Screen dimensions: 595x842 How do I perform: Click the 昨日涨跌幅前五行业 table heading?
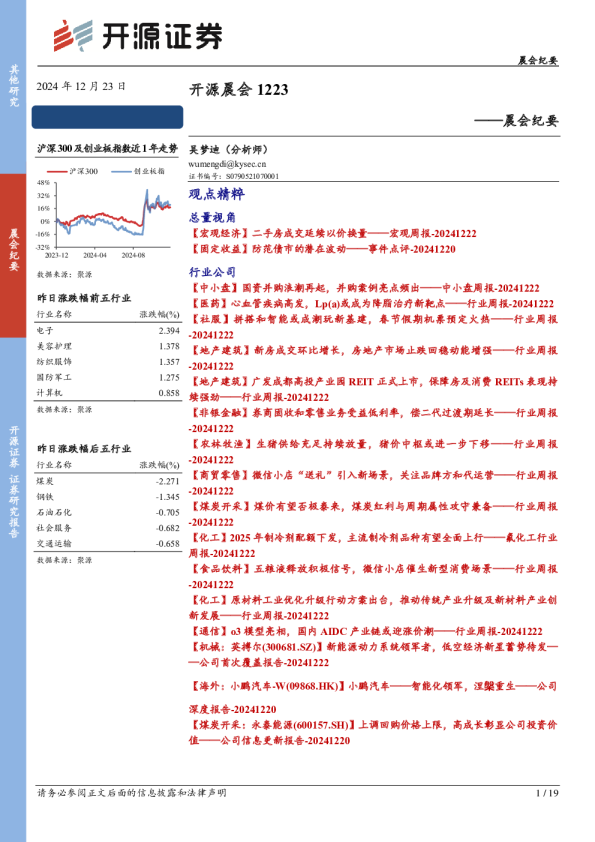pos(84,298)
